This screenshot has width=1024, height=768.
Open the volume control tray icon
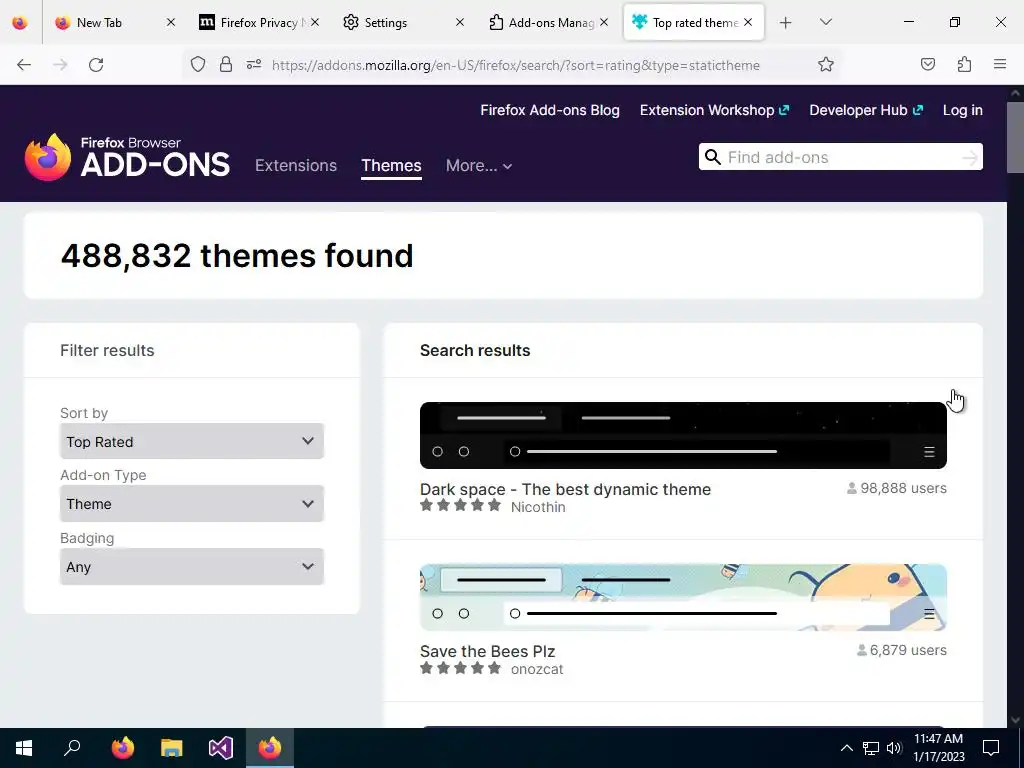click(894, 748)
